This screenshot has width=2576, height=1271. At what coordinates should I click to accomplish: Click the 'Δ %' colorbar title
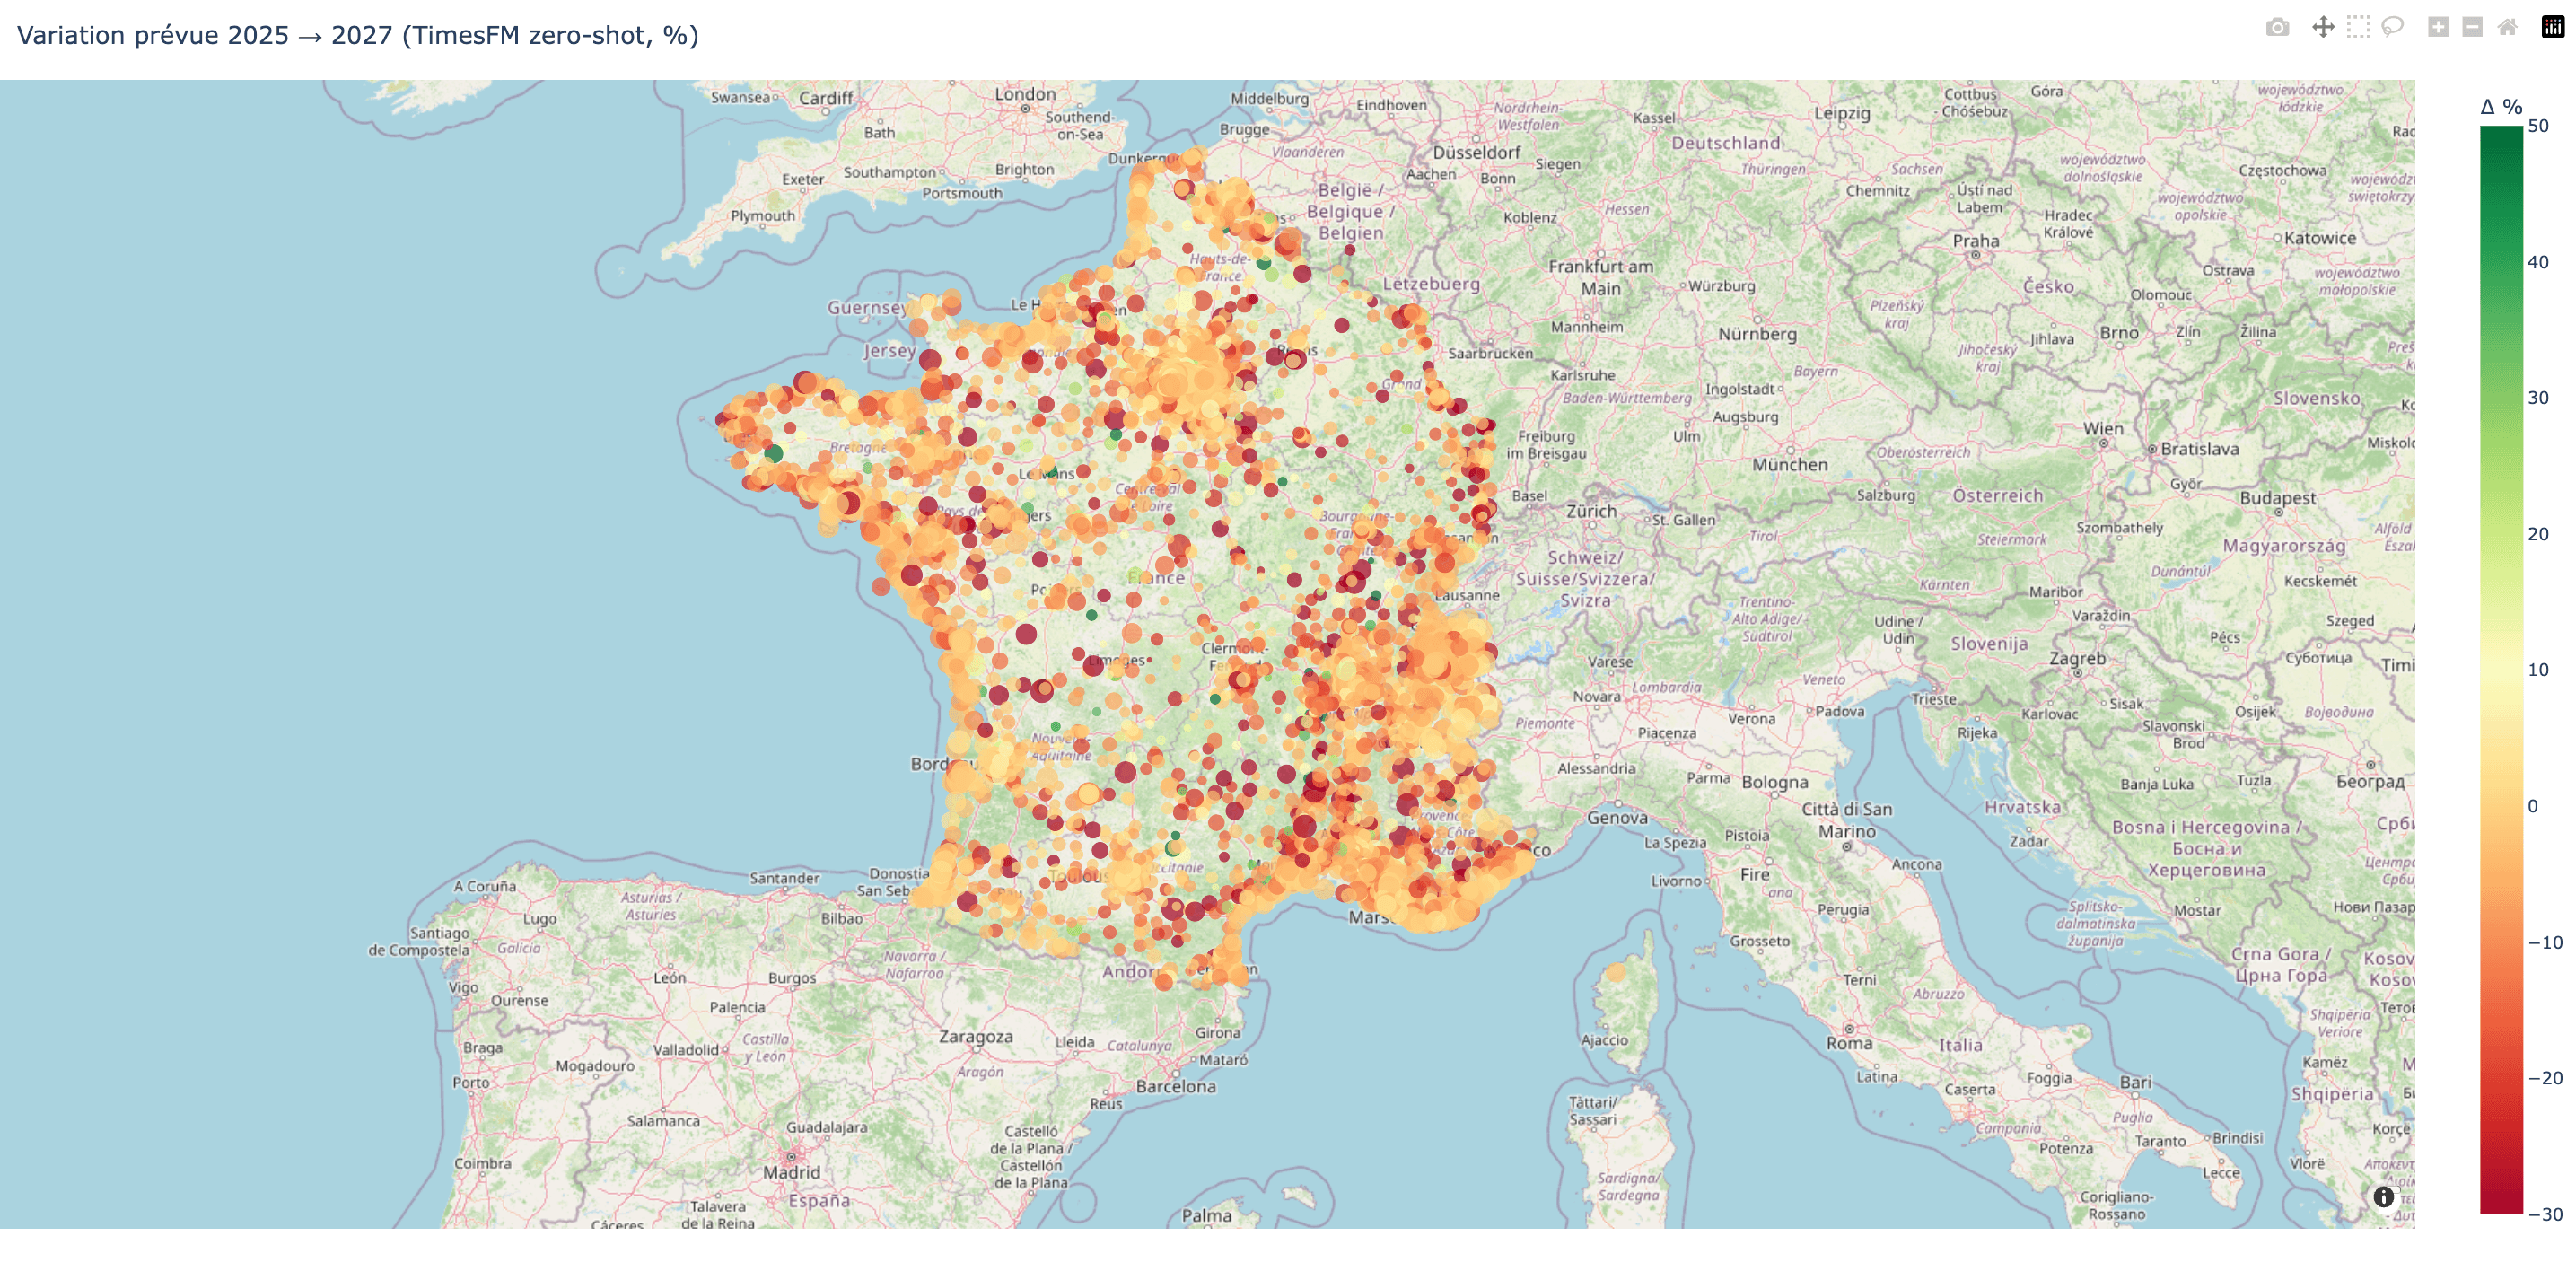pos(2501,107)
